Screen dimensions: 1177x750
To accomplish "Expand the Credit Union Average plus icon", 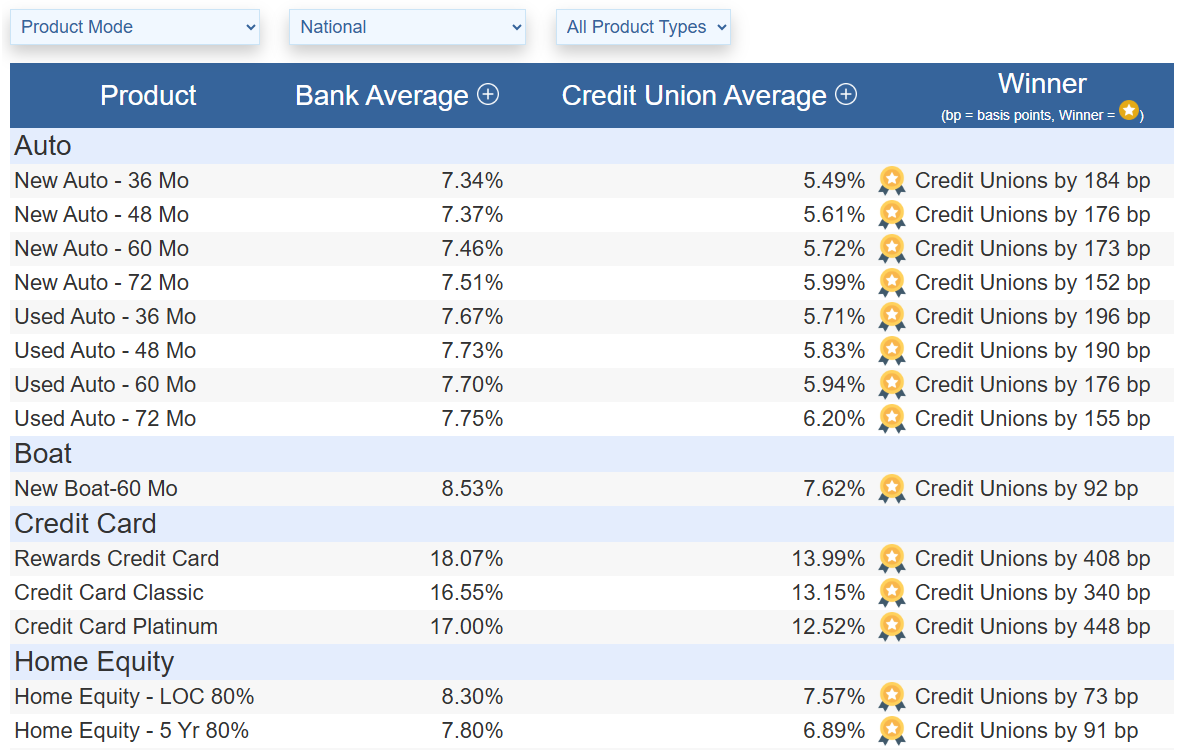I will (846, 94).
